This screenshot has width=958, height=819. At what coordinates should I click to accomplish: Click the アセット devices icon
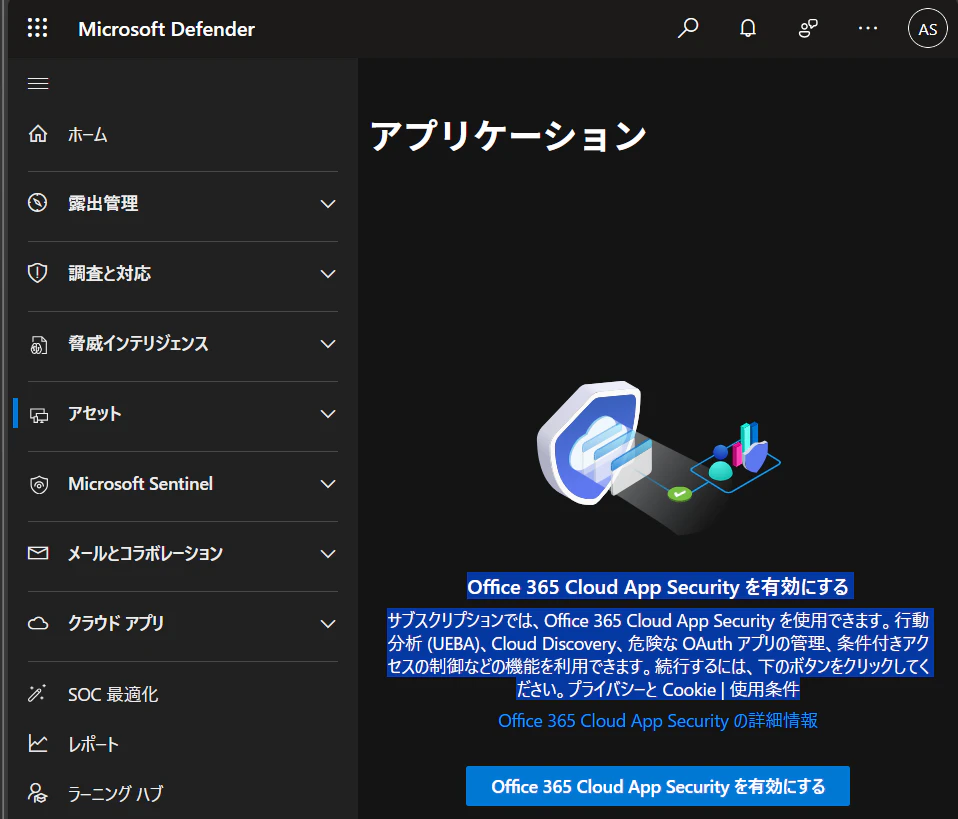tap(39, 416)
